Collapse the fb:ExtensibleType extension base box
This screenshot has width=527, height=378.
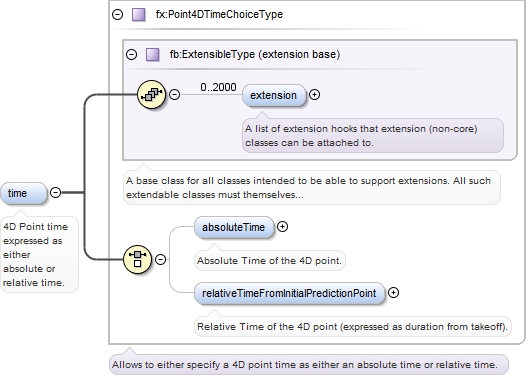point(131,54)
